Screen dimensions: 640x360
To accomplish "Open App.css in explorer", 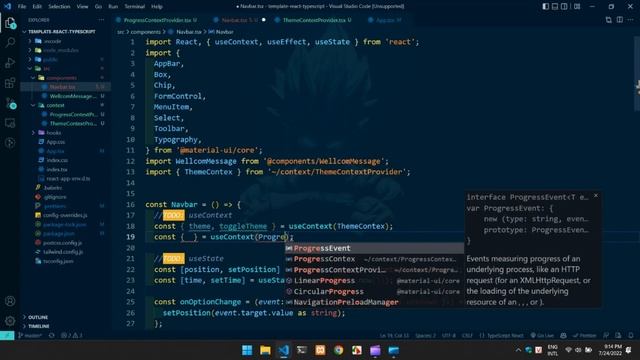I will (56, 142).
